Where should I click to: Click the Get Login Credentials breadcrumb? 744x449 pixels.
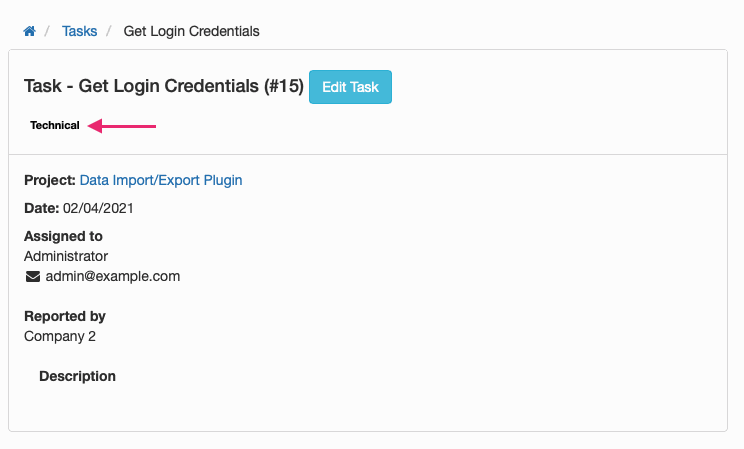191,31
